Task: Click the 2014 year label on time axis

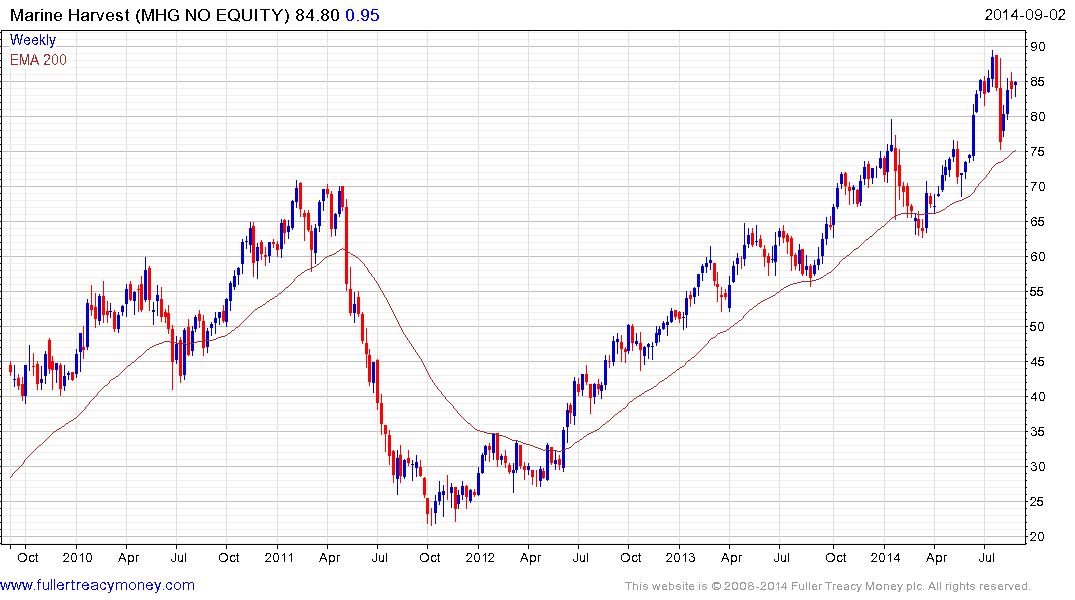Action: 885,557
